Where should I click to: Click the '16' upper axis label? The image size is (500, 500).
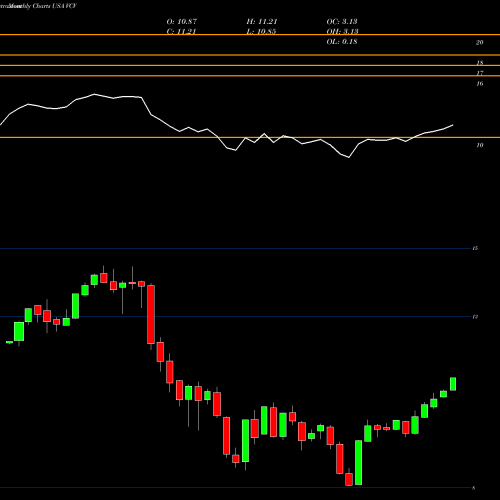[480, 83]
